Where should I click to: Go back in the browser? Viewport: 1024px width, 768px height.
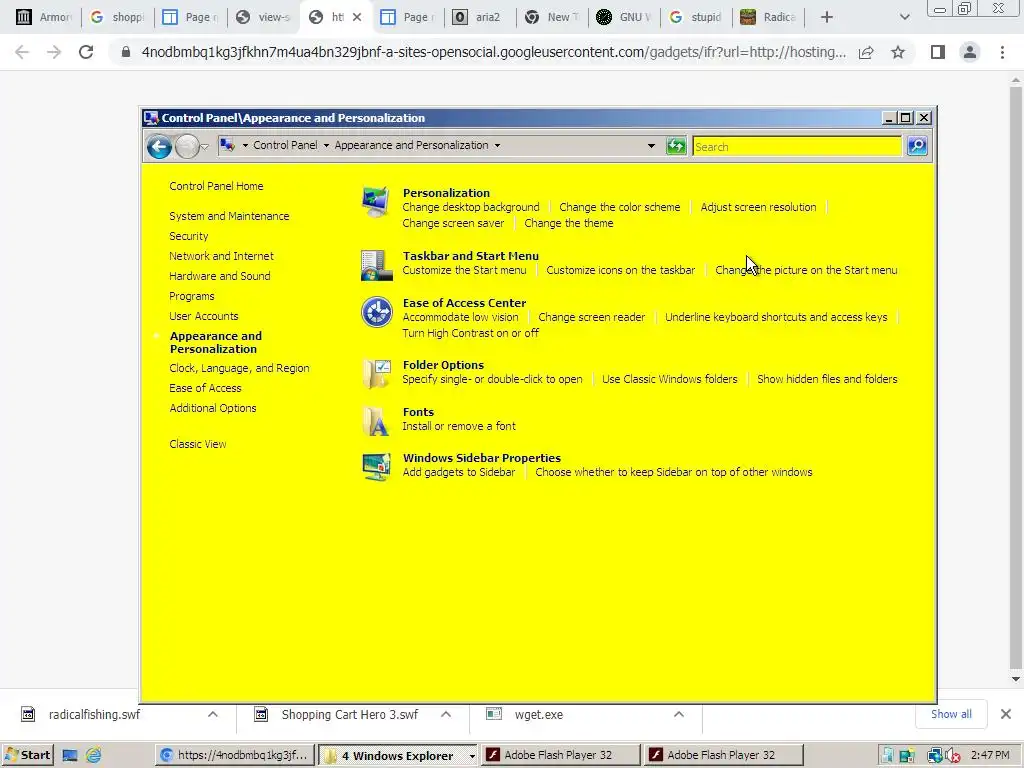coord(22,52)
